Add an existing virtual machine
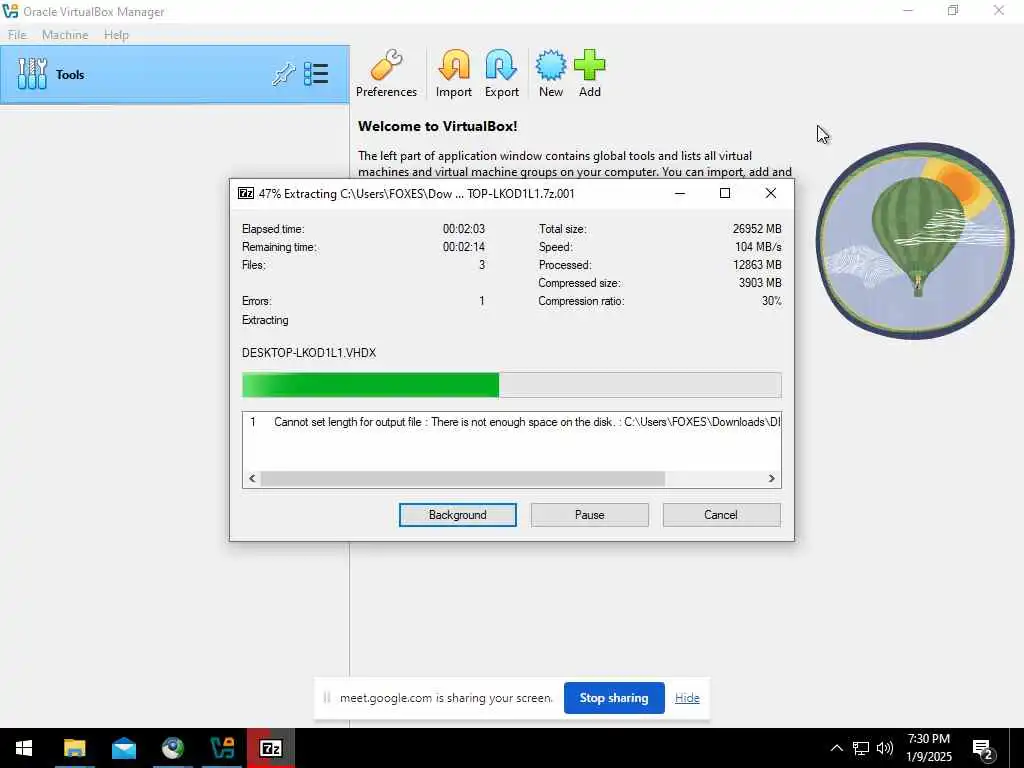The width and height of the screenshot is (1024, 768). point(590,73)
